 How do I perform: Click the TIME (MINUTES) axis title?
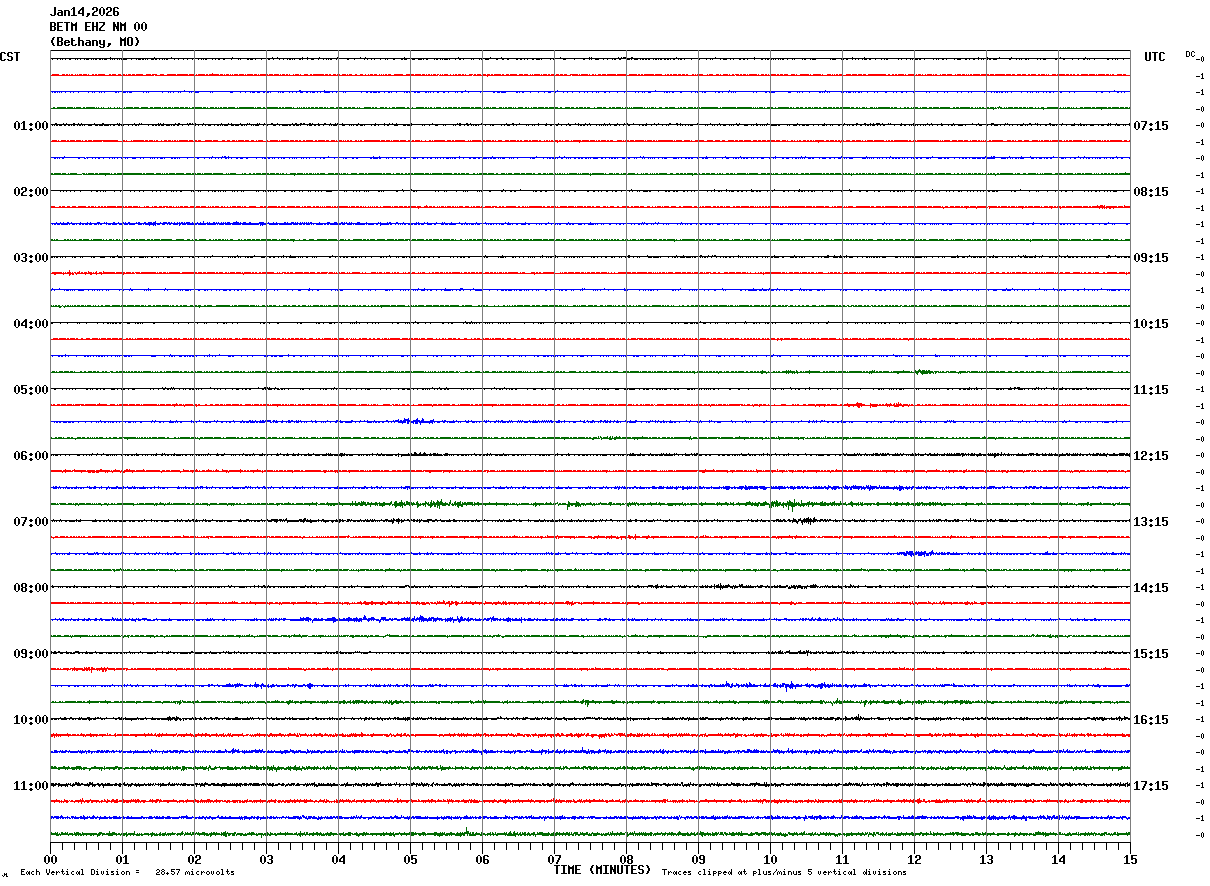(x=602, y=870)
